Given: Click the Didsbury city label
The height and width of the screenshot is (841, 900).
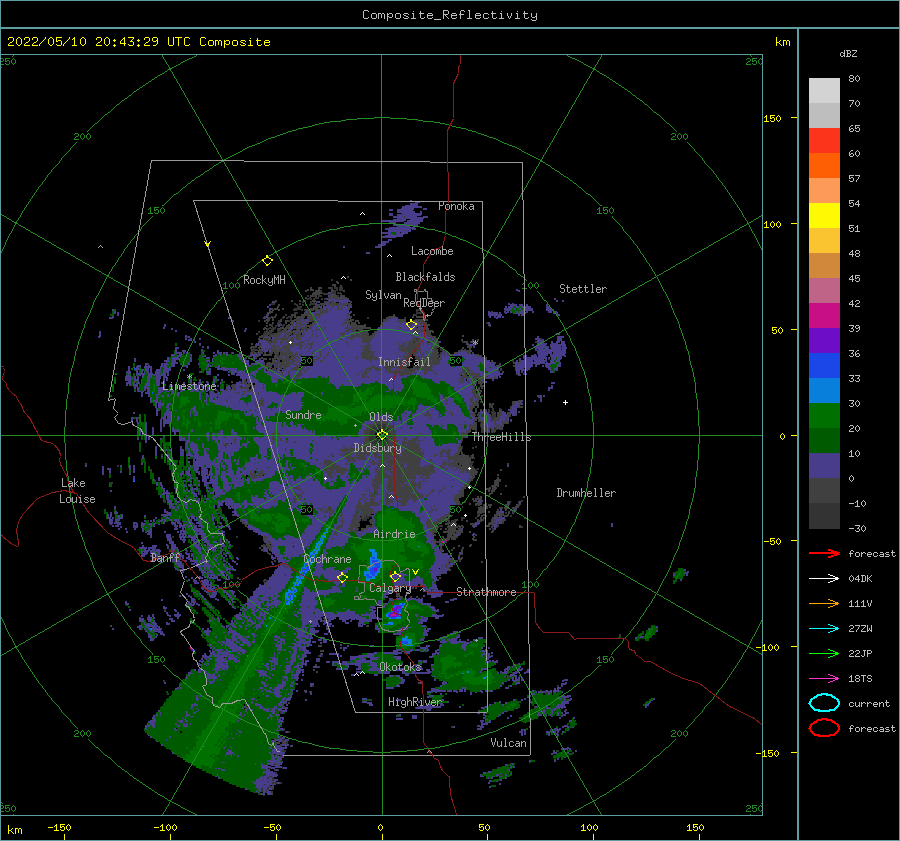Looking at the screenshot, I should pos(378,448).
